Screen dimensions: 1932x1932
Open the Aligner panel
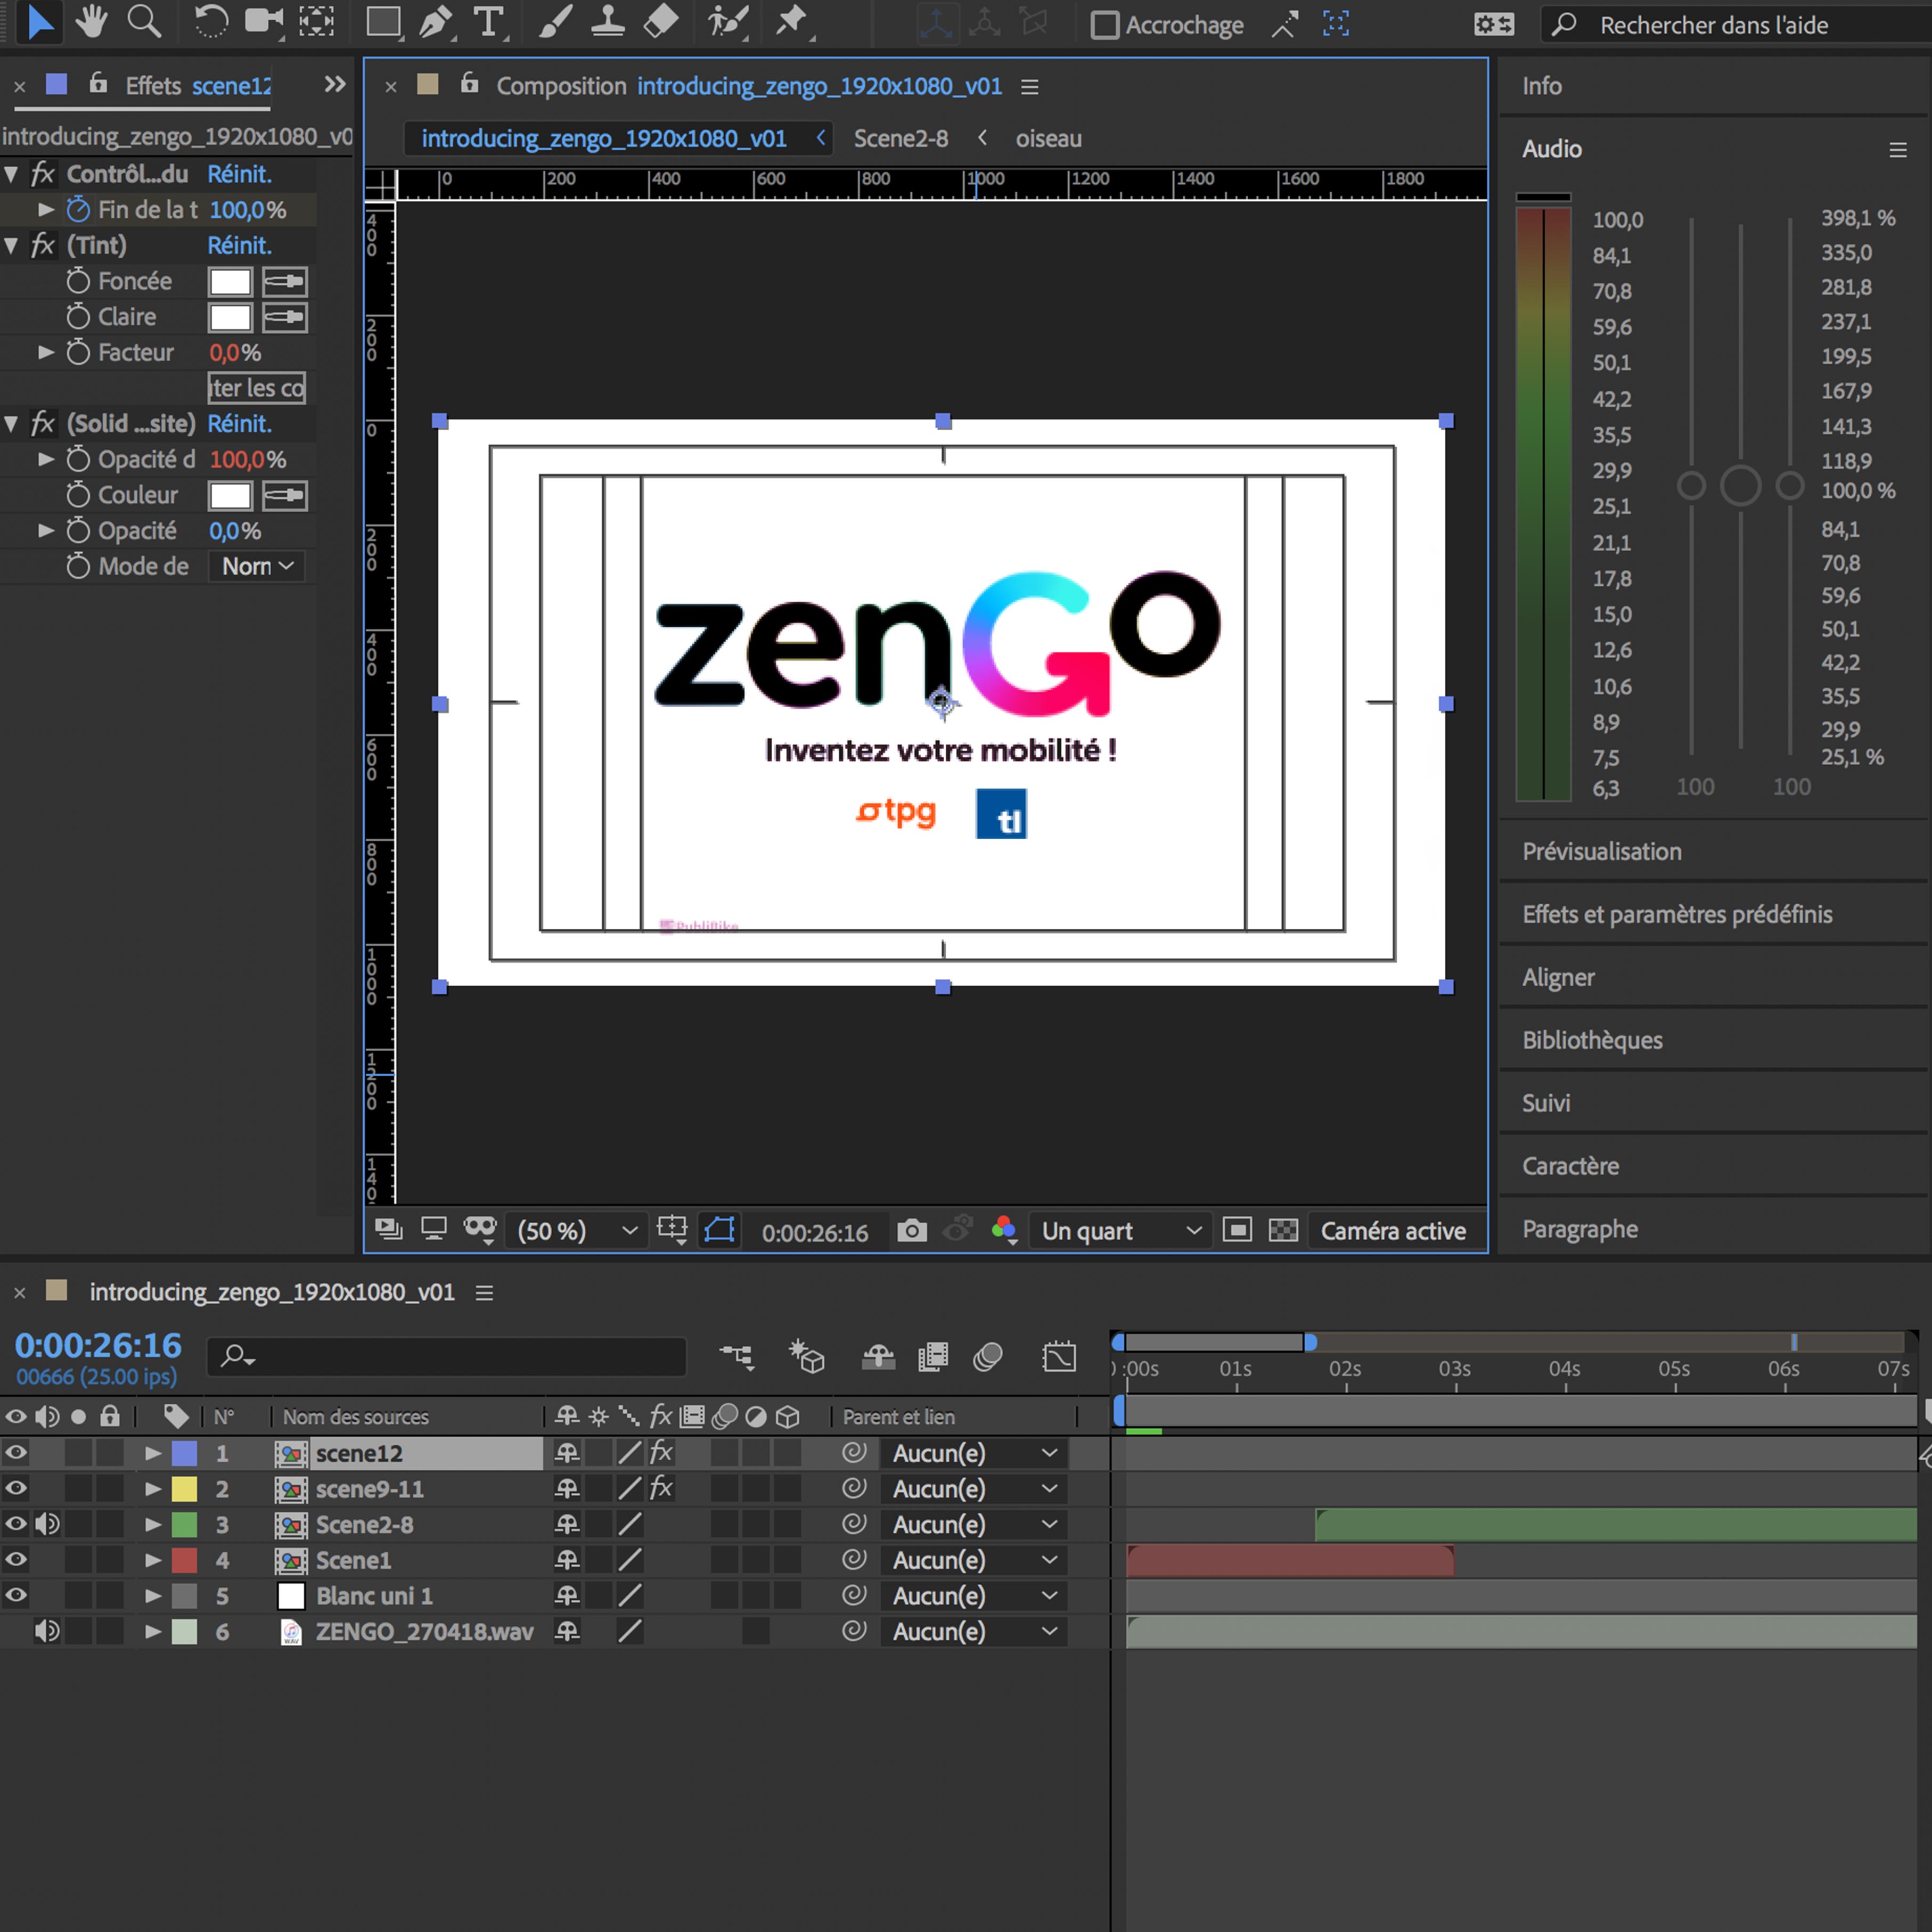click(1558, 977)
